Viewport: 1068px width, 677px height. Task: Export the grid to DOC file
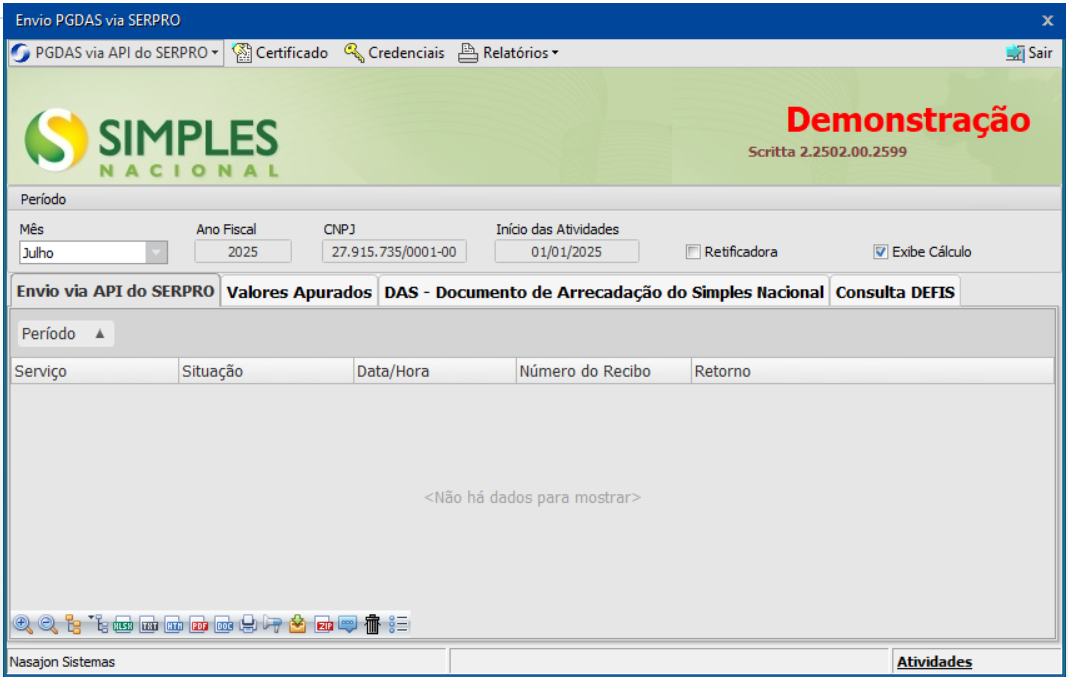(224, 625)
